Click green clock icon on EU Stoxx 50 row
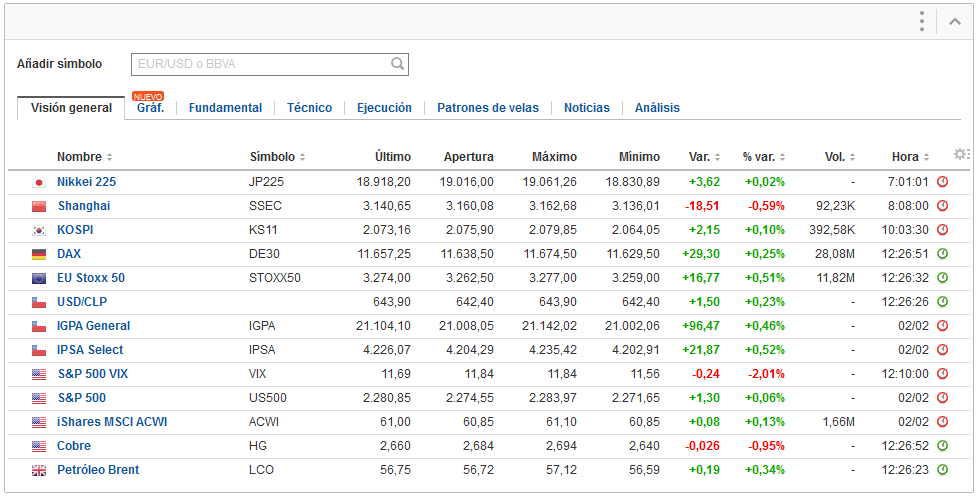Image resolution: width=978 pixels, height=499 pixels. pos(942,278)
